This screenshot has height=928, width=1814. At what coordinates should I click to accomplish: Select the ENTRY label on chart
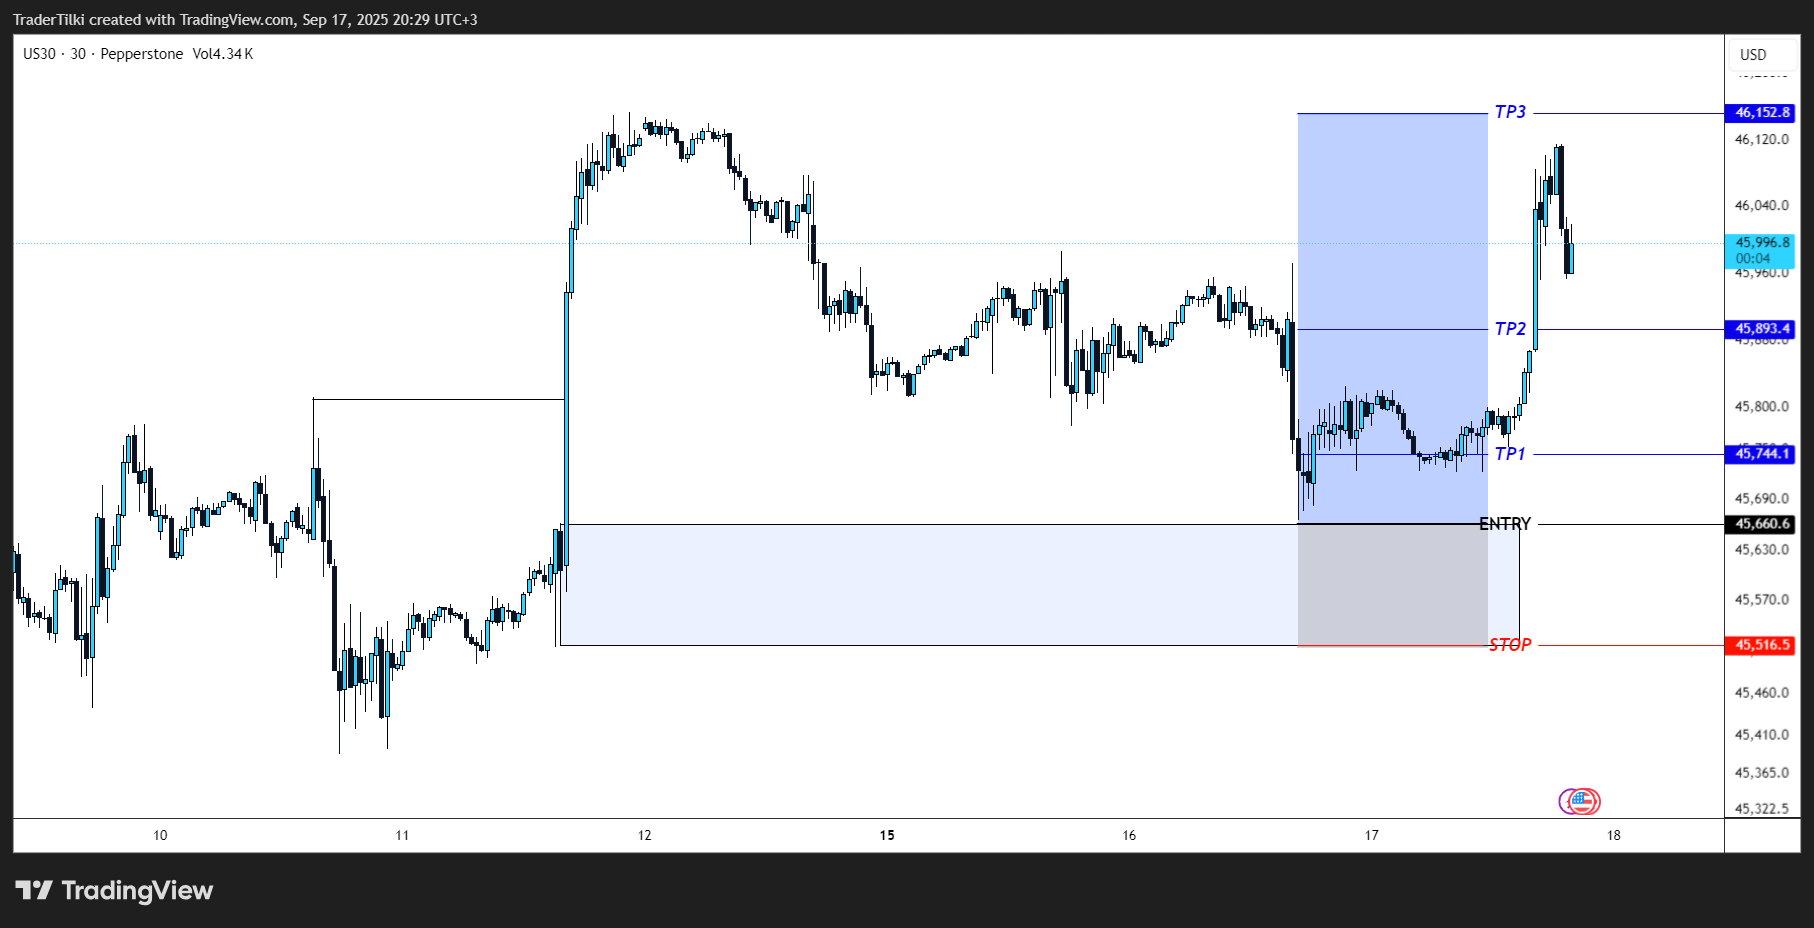tap(1505, 524)
